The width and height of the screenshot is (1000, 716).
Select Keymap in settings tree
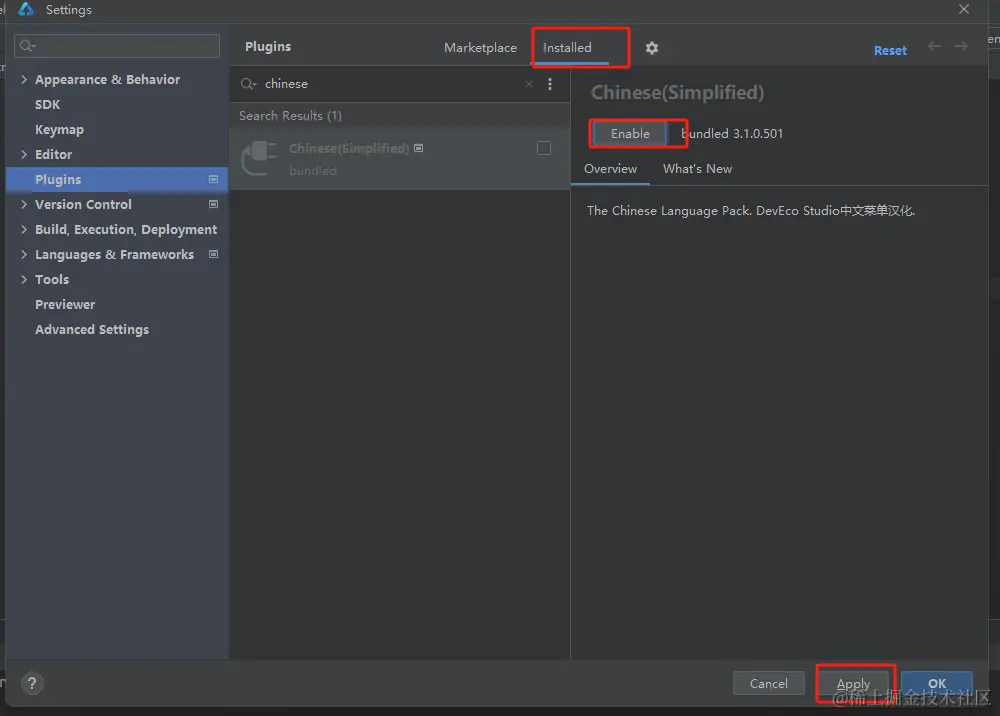[59, 129]
